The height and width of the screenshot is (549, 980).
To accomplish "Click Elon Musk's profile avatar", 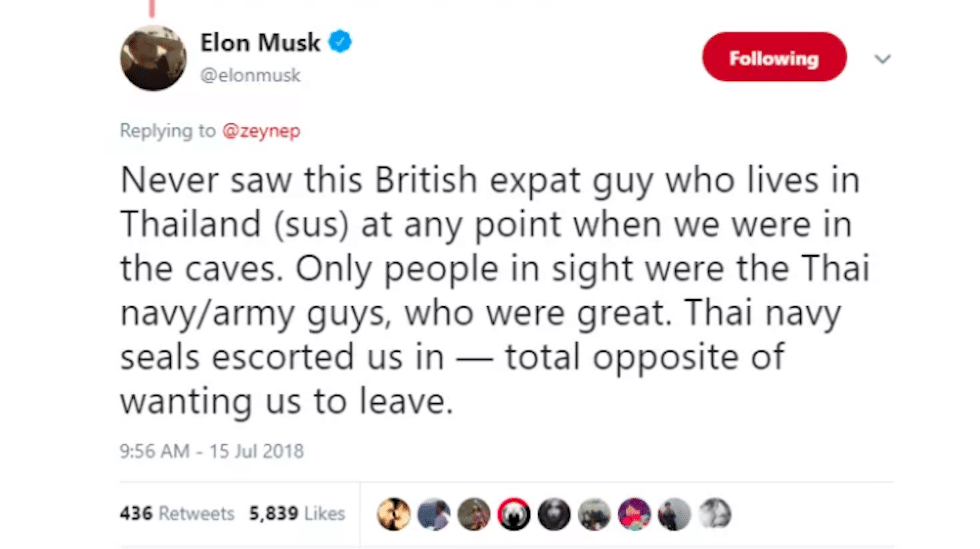I will tap(153, 58).
